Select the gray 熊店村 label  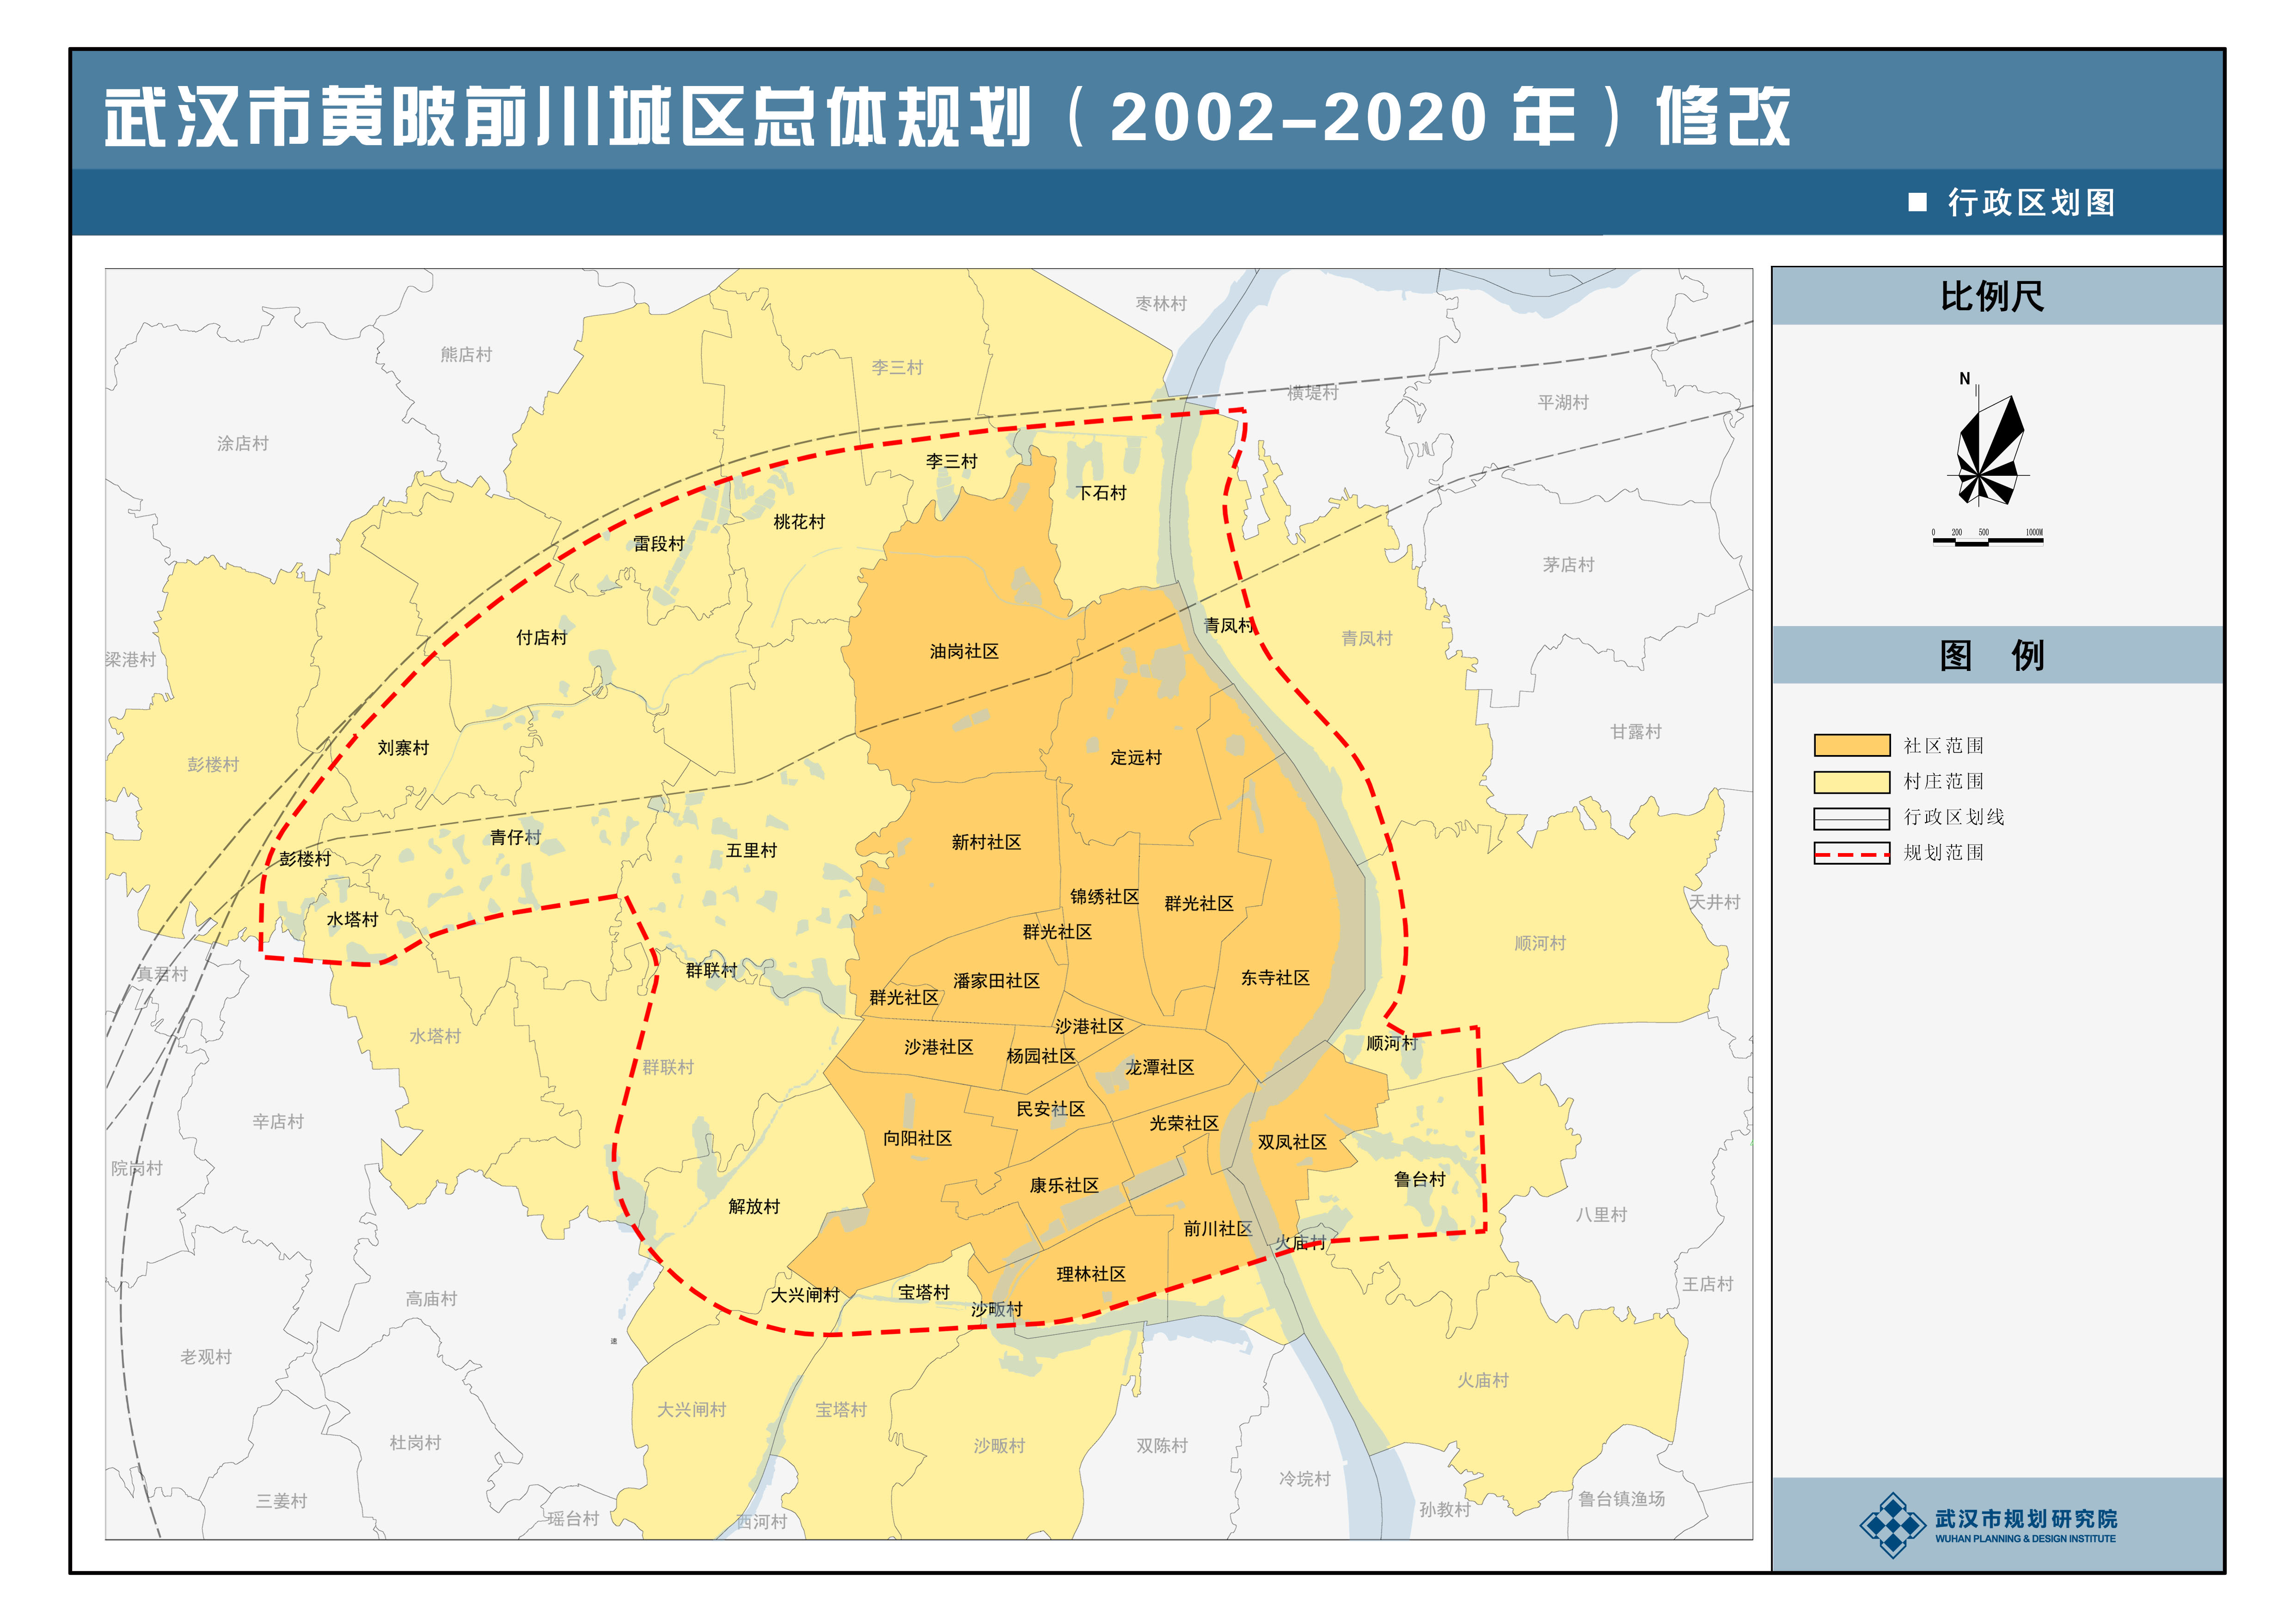pyautogui.click(x=466, y=354)
